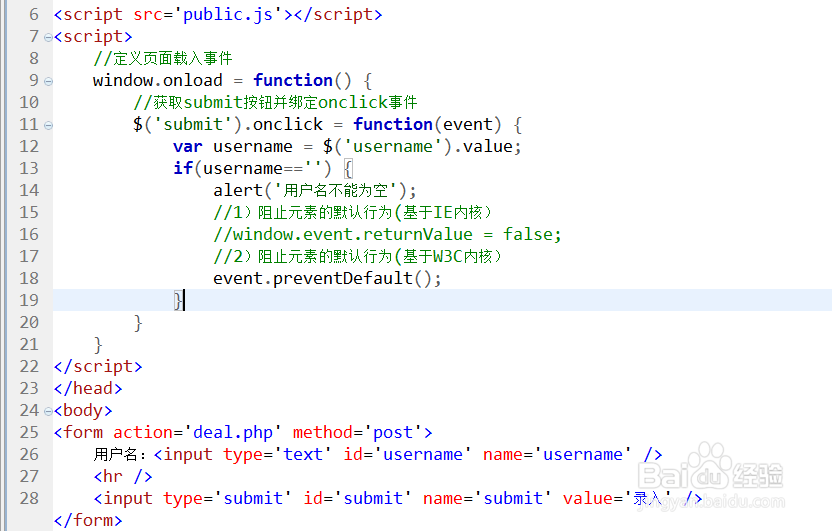Image resolution: width=832 pixels, height=531 pixels.
Task: Collapse the script block fold marker on line 7
Action: click(48, 38)
